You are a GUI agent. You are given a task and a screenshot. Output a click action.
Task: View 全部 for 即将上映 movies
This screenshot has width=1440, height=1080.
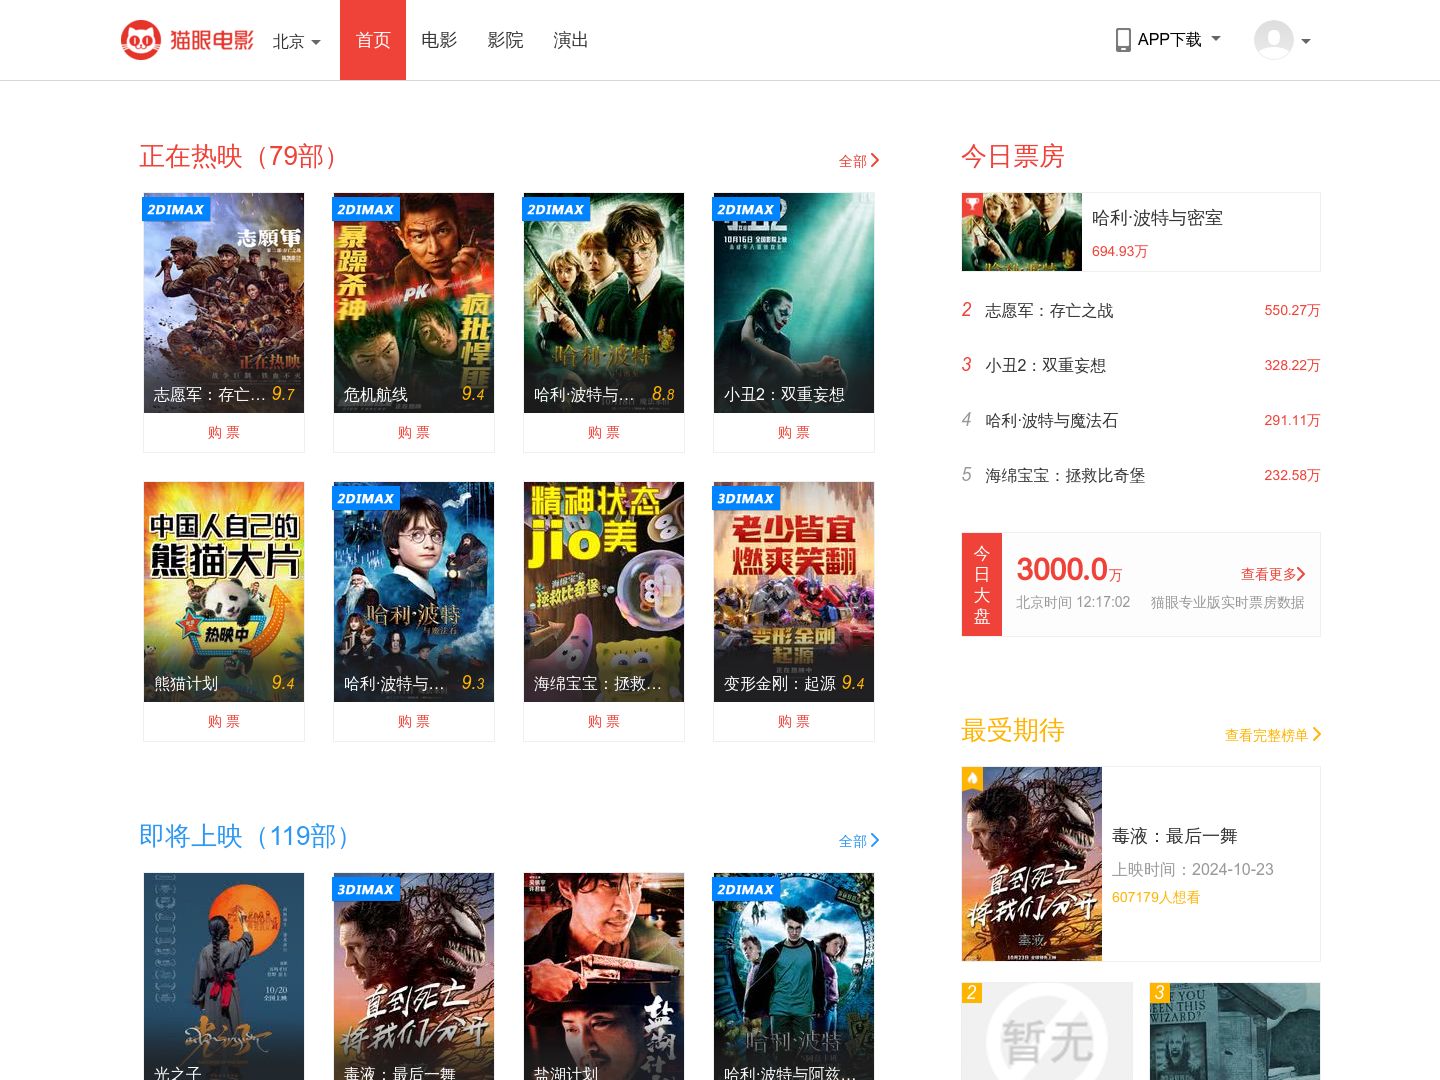tap(859, 841)
